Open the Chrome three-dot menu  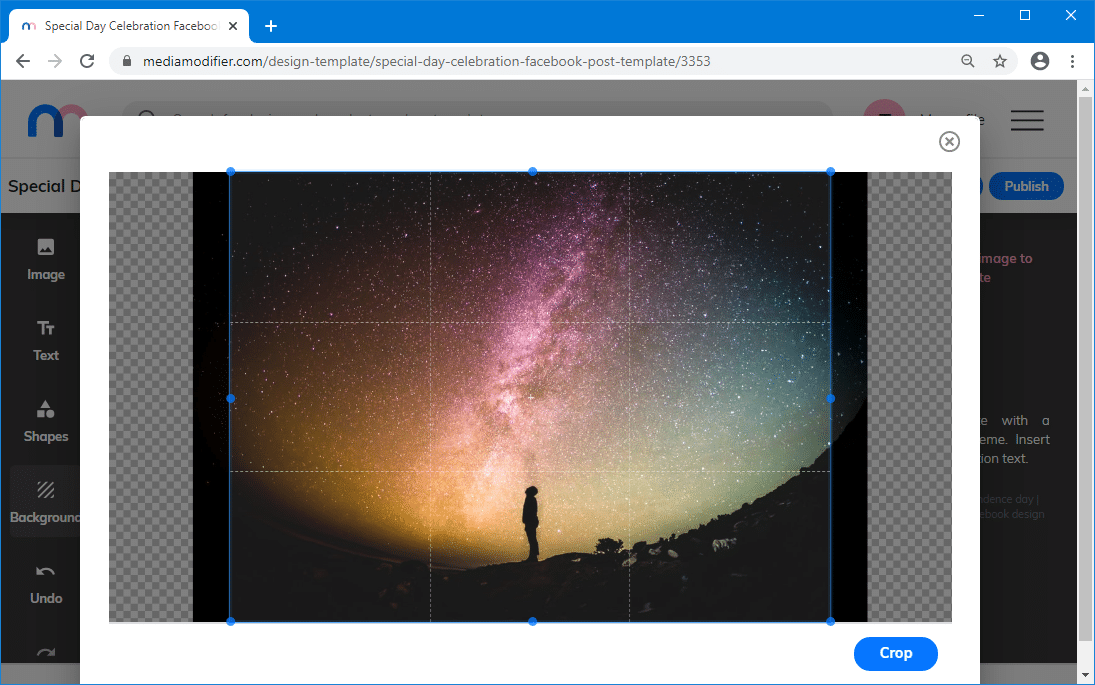[x=1073, y=61]
